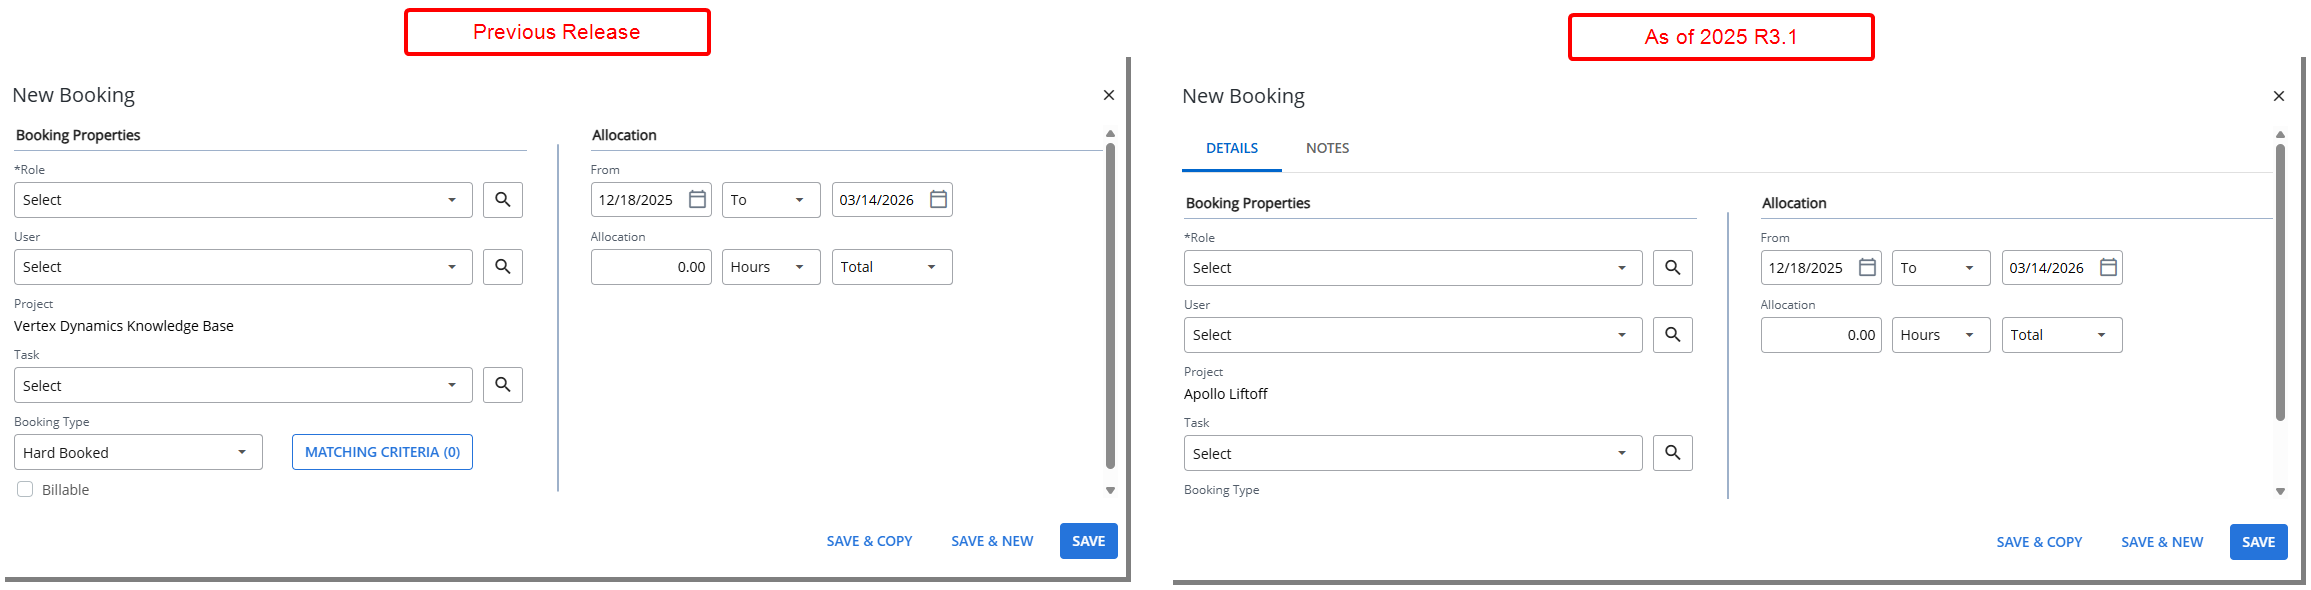Select the Details tab
The image size is (2311, 590).
point(1231,148)
